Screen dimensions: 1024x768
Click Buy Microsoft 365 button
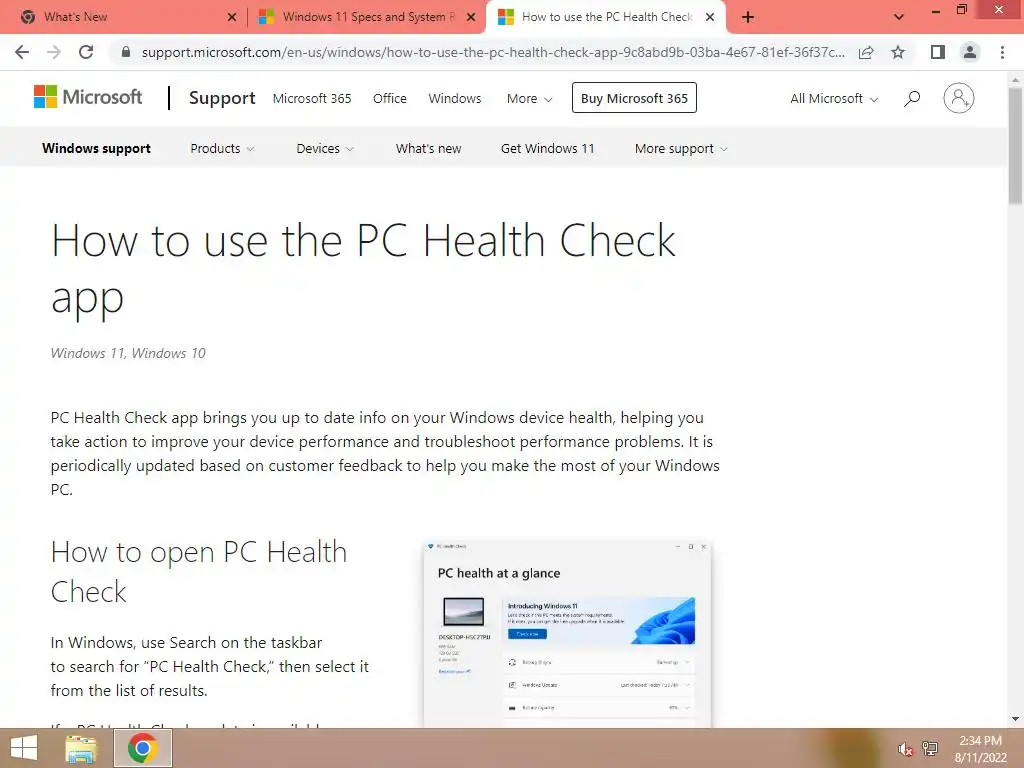click(634, 98)
